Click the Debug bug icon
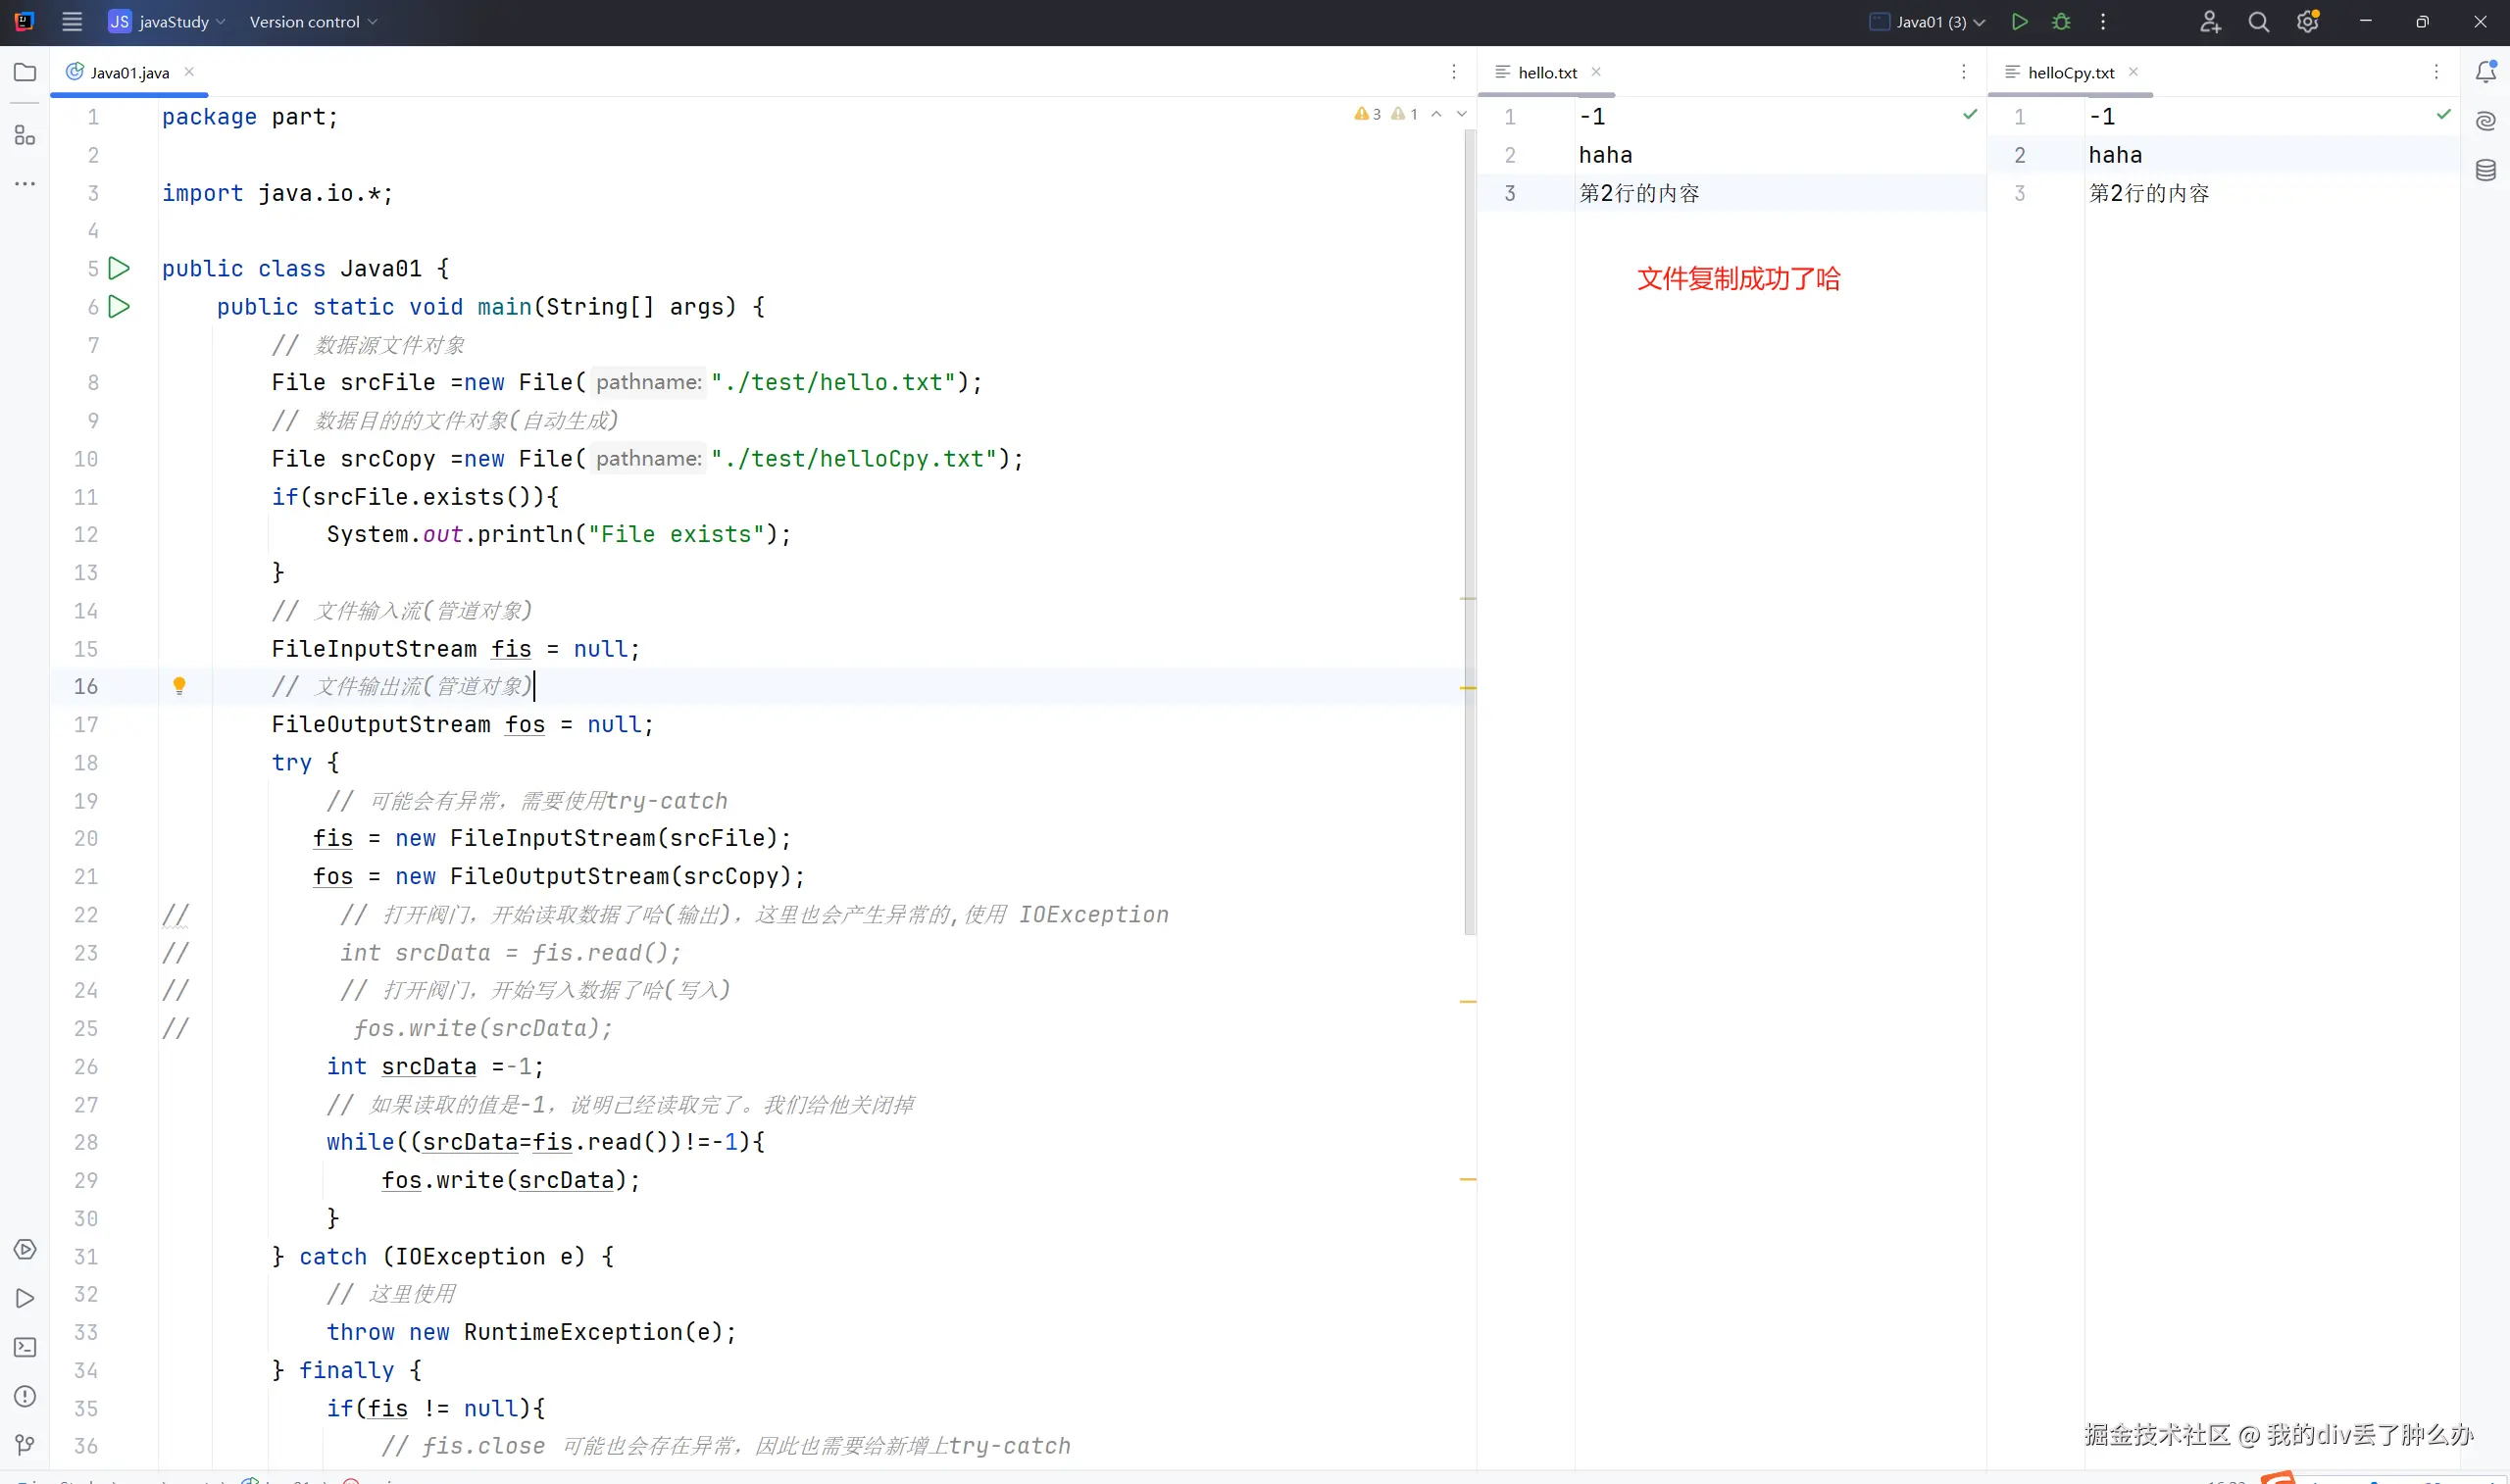Screen dimensions: 2510x1484 (x=2061, y=22)
